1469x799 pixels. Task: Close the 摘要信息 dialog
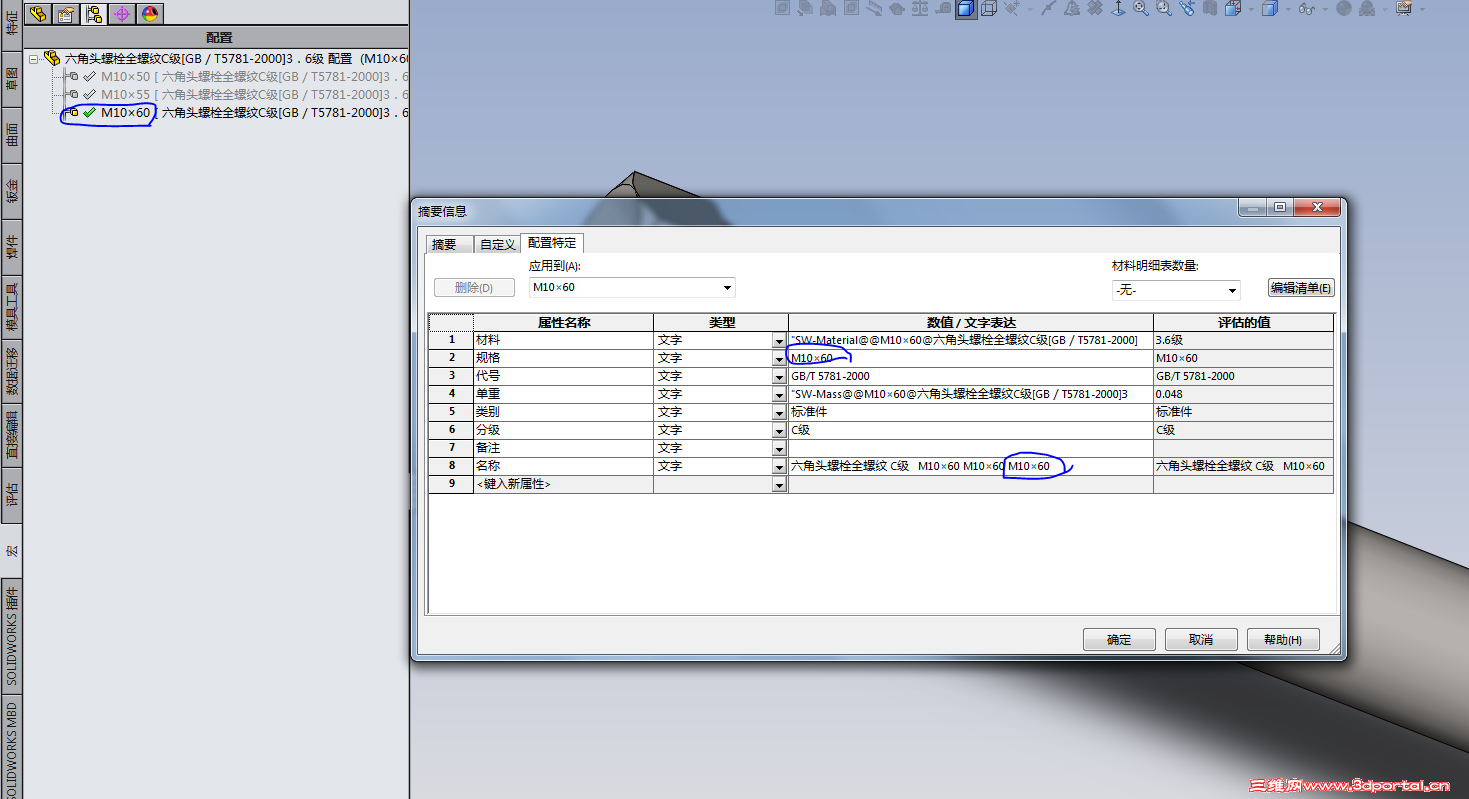pyautogui.click(x=1317, y=207)
